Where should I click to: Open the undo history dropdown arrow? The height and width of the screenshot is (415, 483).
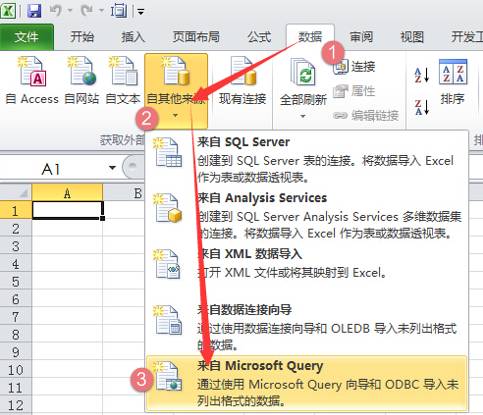pos(70,12)
